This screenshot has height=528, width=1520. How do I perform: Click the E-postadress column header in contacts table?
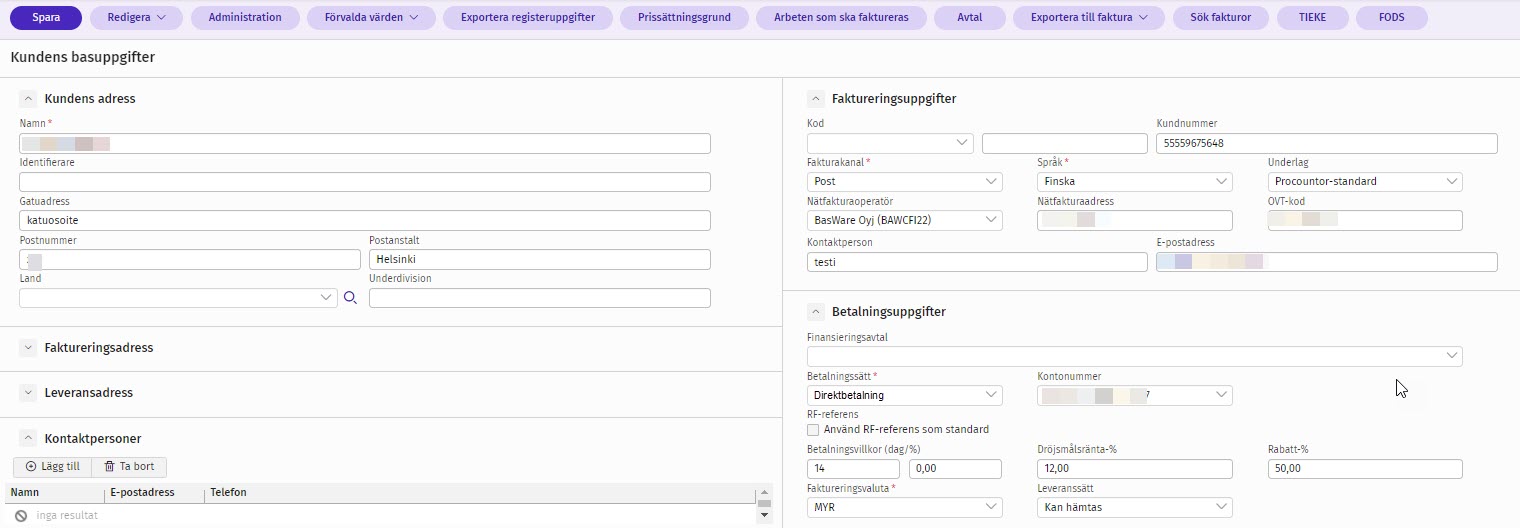[154, 493]
